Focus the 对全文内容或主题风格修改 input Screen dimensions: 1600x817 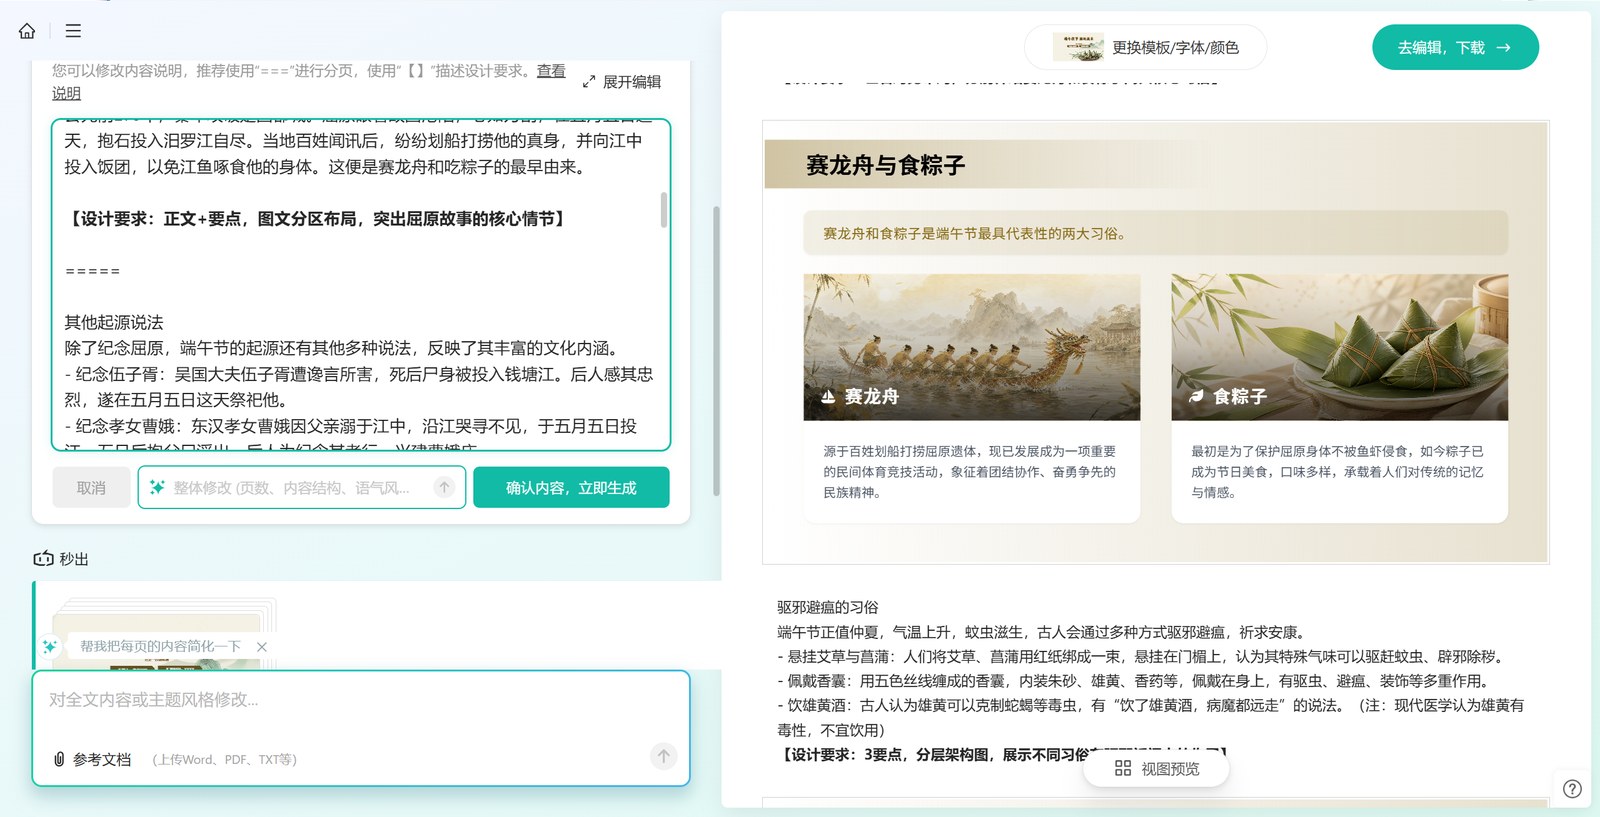point(360,700)
